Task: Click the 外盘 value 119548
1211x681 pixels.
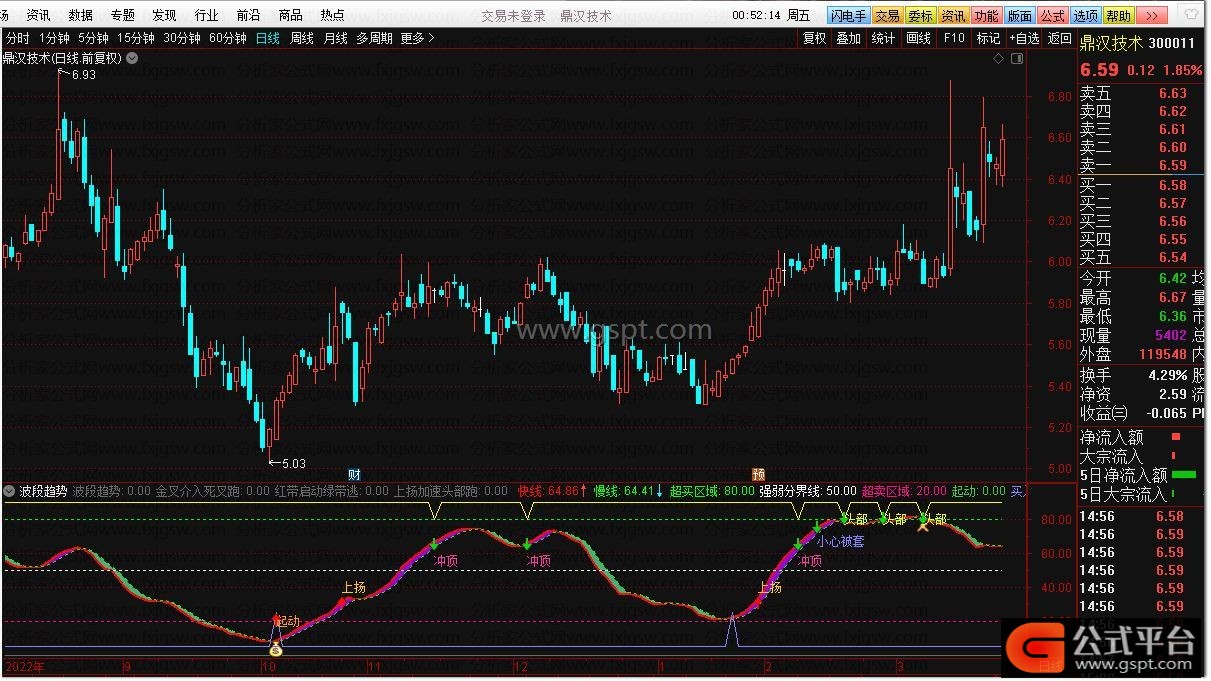Action: [1162, 354]
